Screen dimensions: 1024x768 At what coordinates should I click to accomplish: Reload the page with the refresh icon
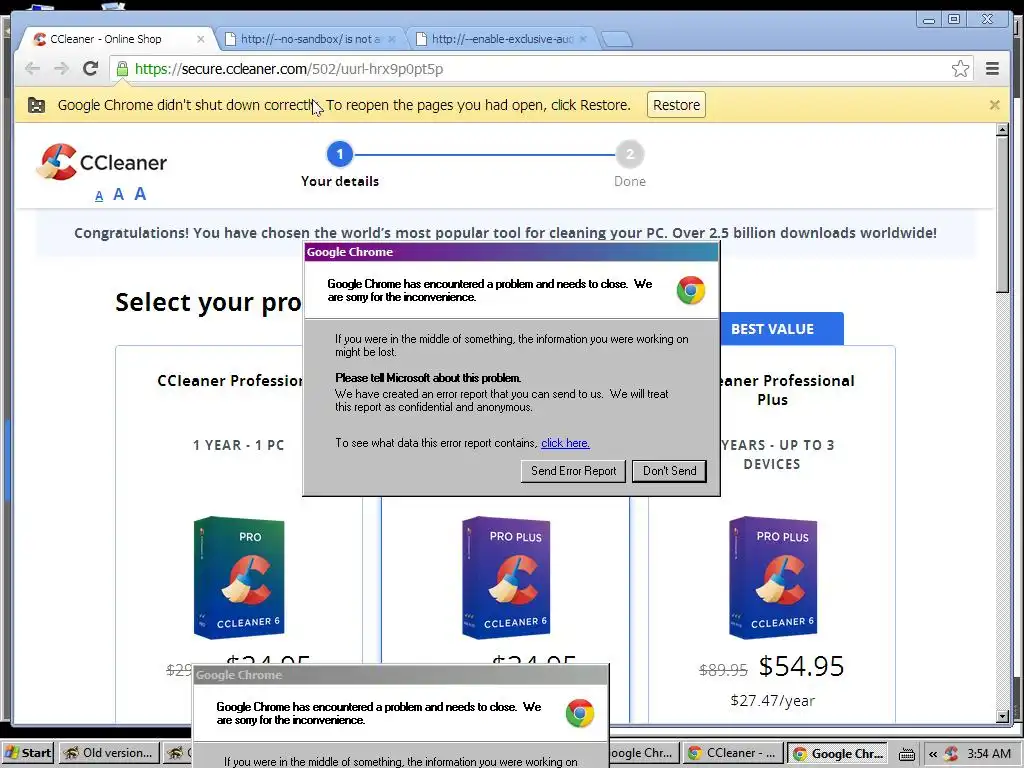pyautogui.click(x=90, y=69)
